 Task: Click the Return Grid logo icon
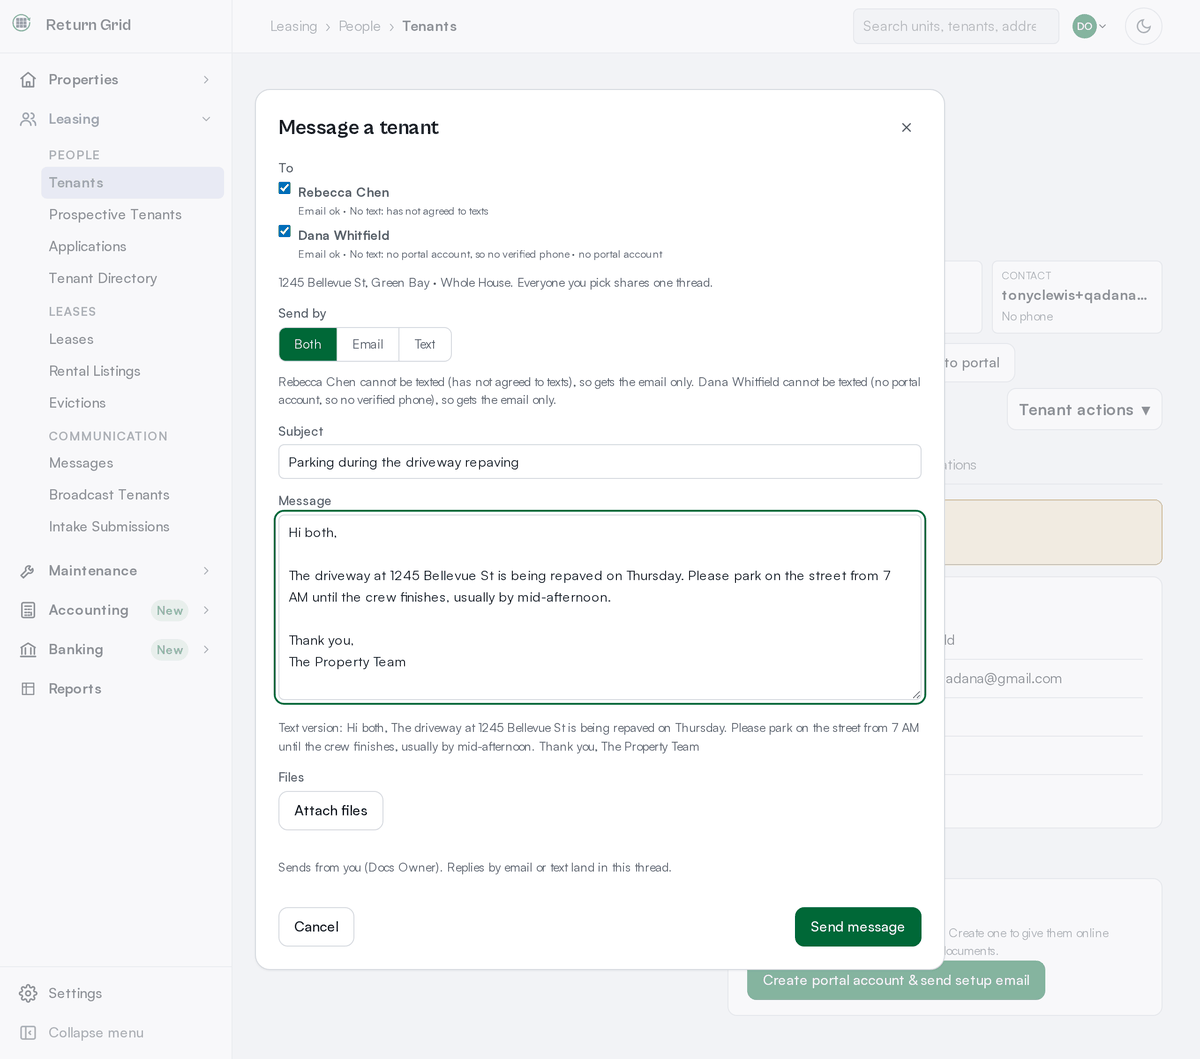(x=22, y=24)
